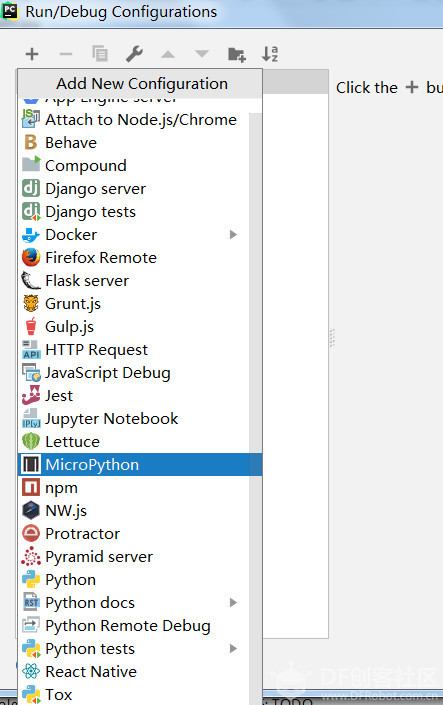
Task: Select Pyramid server configuration
Action: [x=133, y=557]
